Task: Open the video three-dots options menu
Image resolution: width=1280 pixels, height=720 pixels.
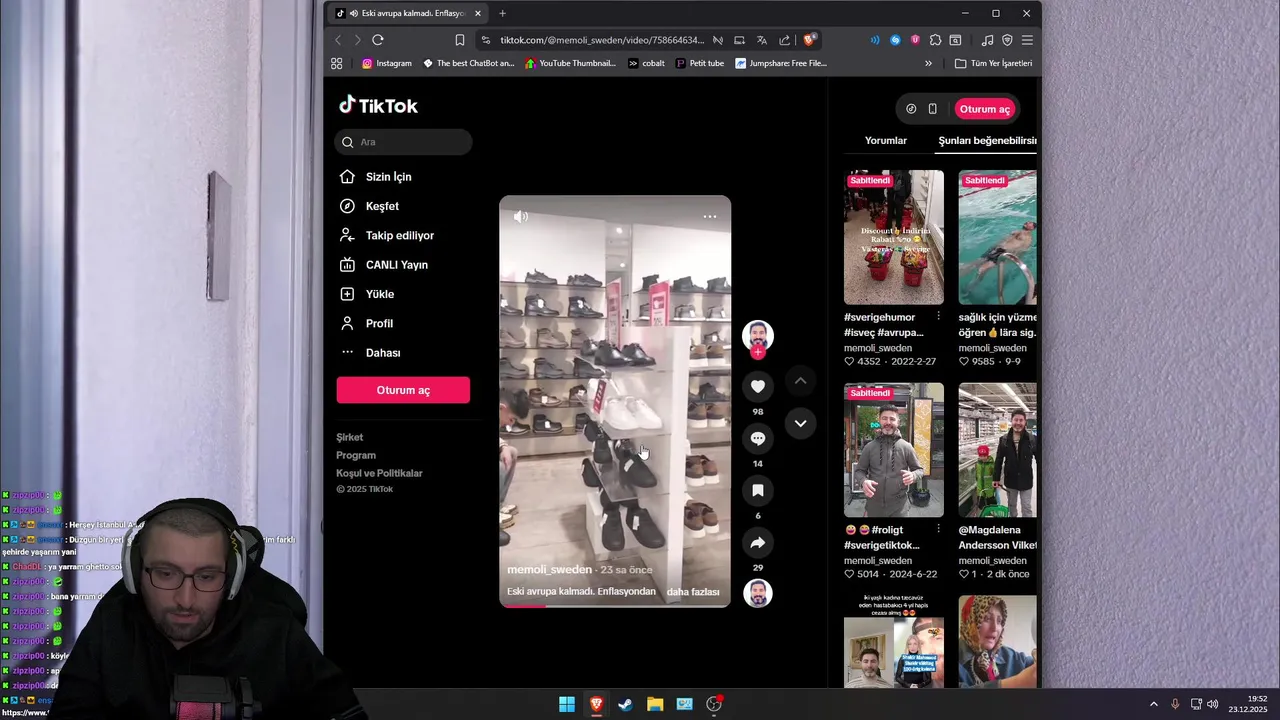Action: [710, 216]
